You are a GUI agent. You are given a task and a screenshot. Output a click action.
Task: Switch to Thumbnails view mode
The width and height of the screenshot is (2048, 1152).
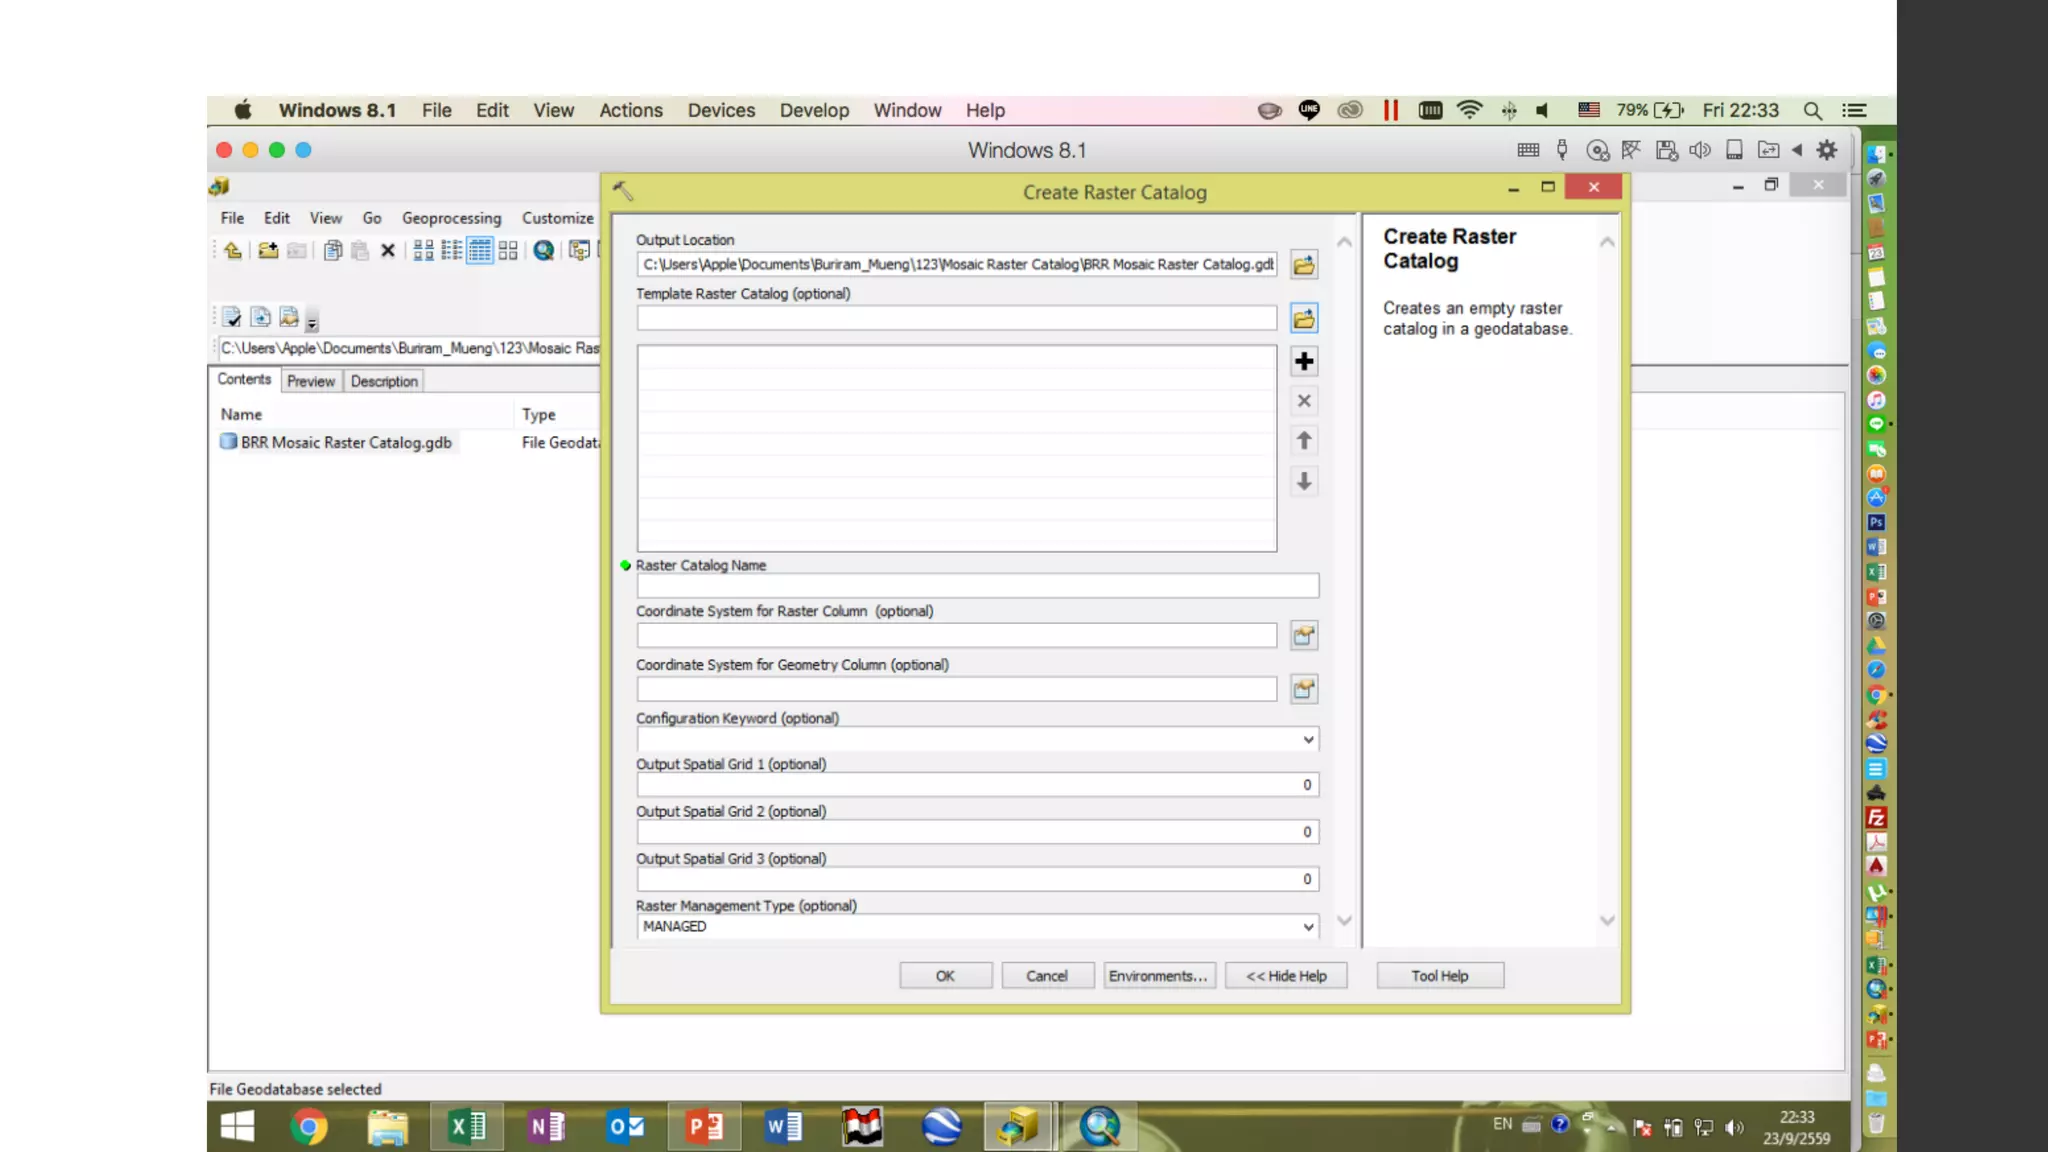(508, 250)
